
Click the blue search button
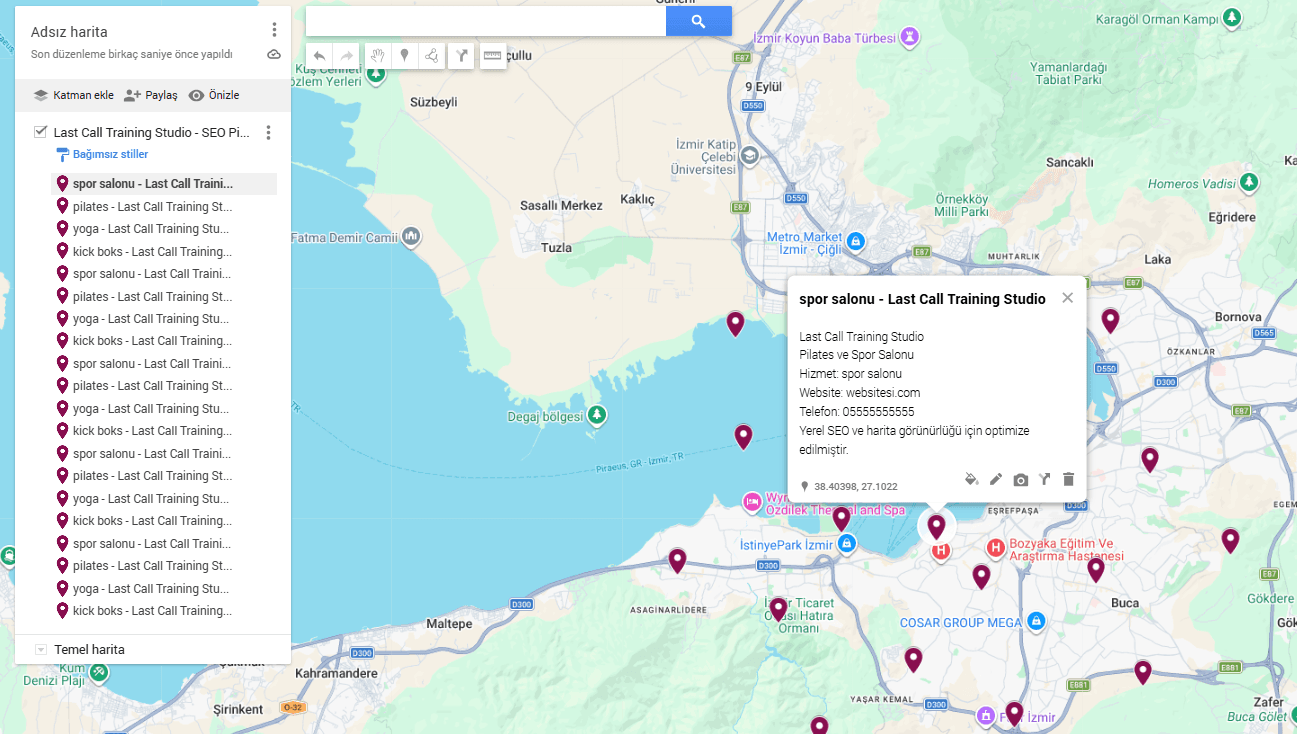click(x=699, y=21)
